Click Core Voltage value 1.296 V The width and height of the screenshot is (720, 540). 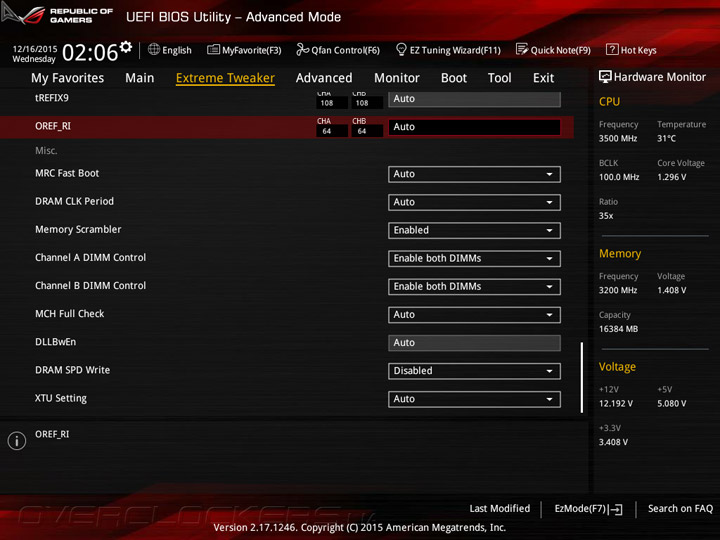pyautogui.click(x=671, y=177)
